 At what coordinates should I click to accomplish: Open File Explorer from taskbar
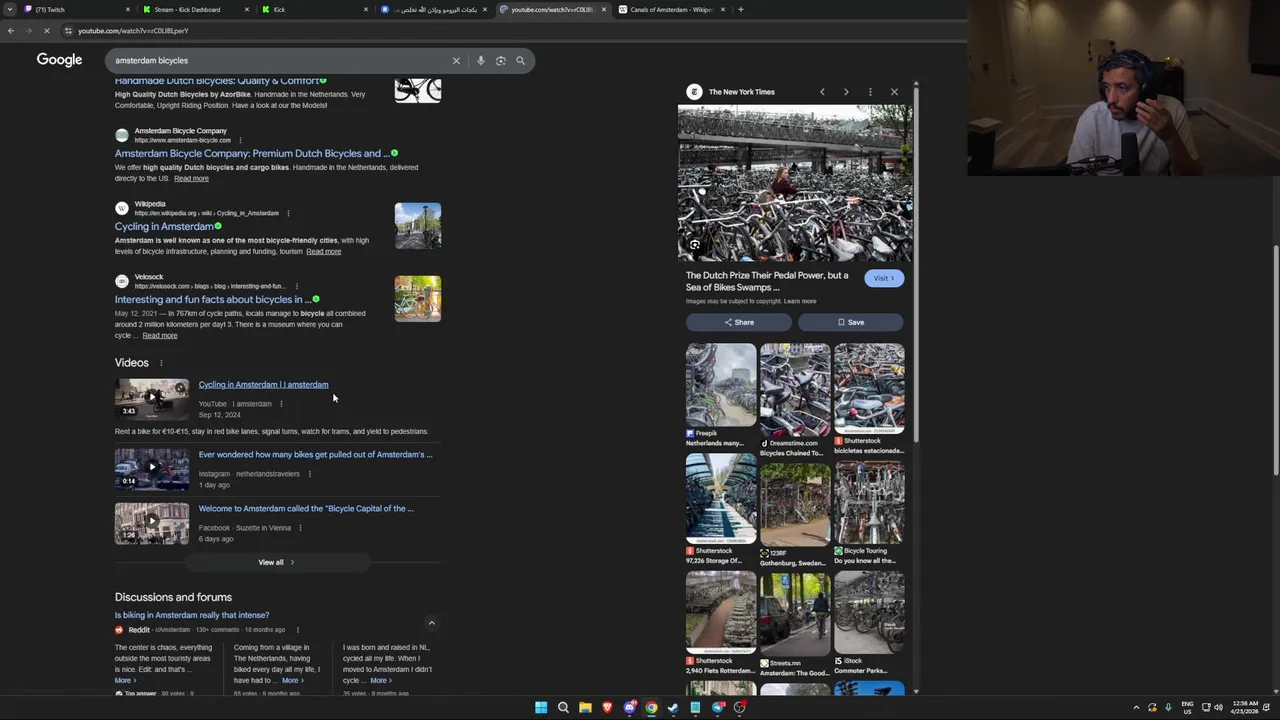[x=585, y=708]
